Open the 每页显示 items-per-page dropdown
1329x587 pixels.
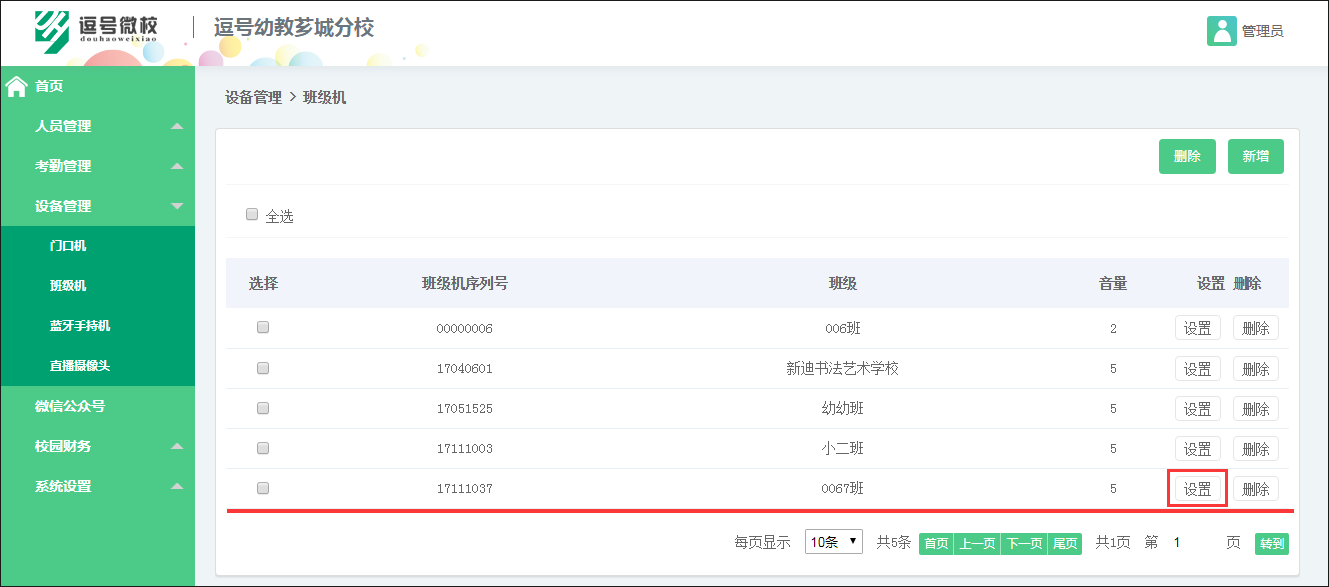[x=834, y=542]
